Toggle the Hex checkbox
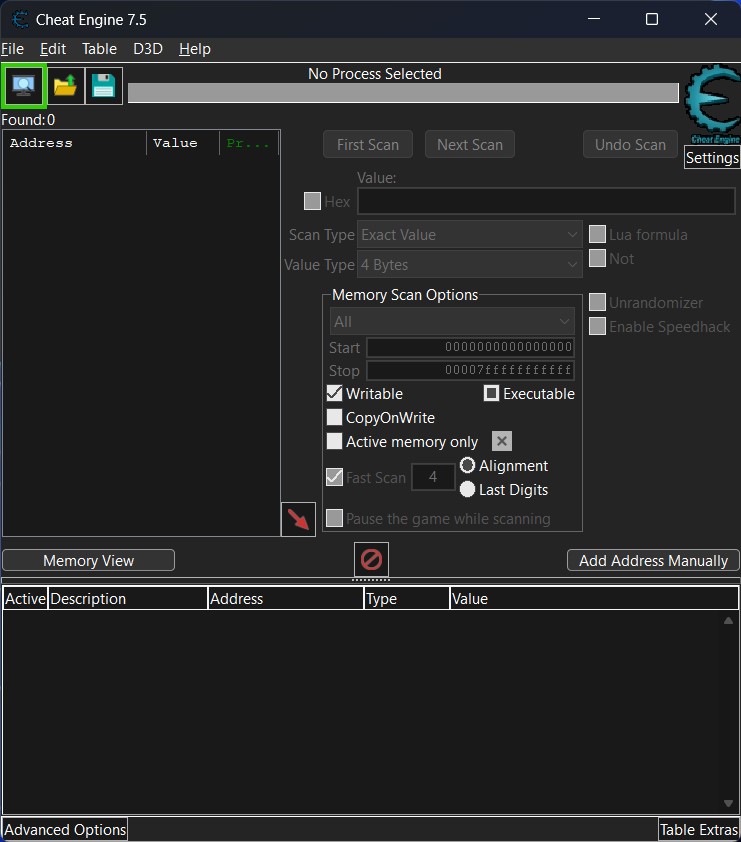 [312, 201]
